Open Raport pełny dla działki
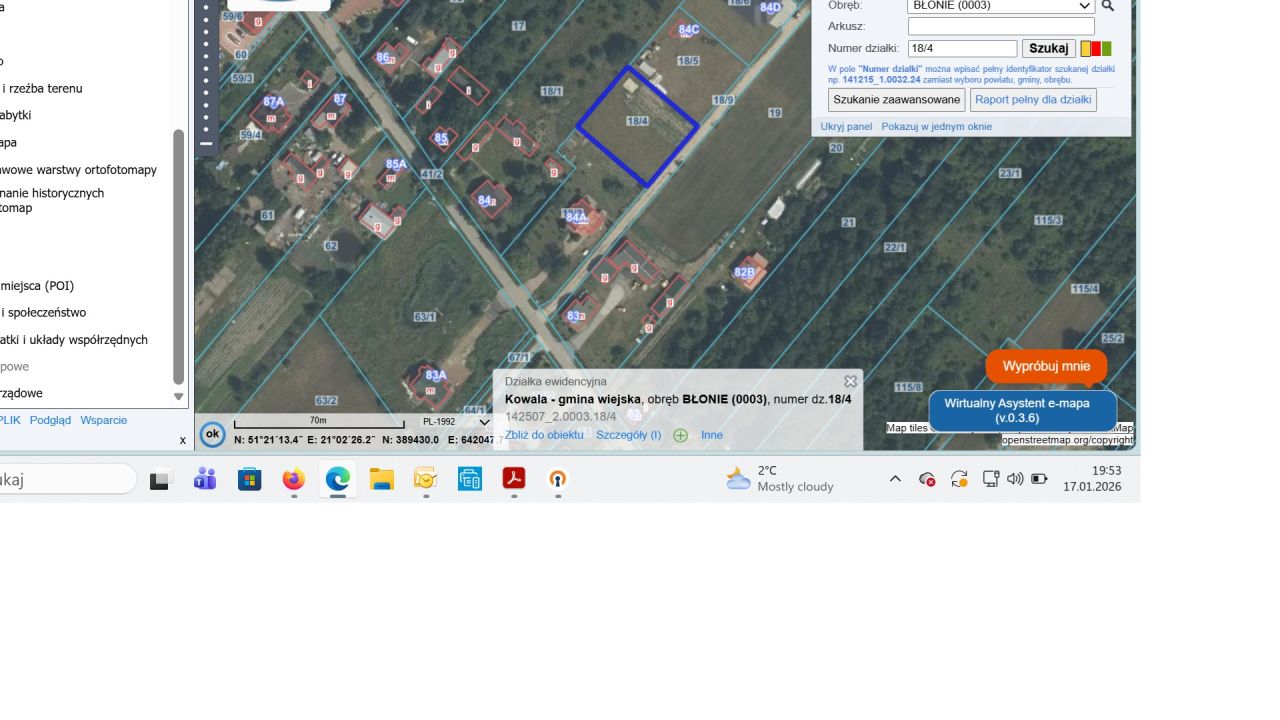1280x720 pixels. [1033, 100]
